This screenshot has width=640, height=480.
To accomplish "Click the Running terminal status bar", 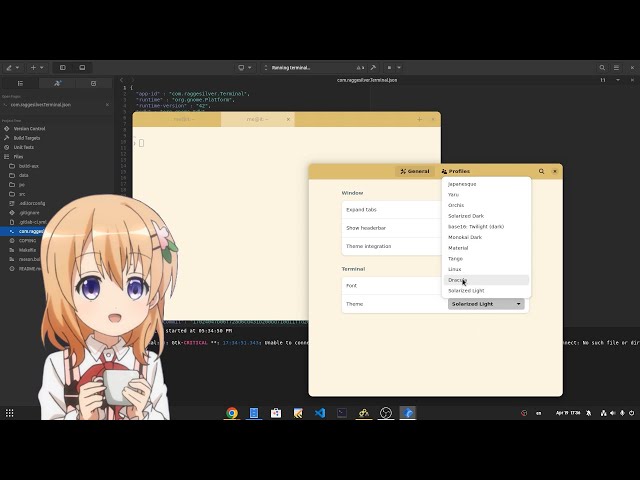I will [313, 68].
